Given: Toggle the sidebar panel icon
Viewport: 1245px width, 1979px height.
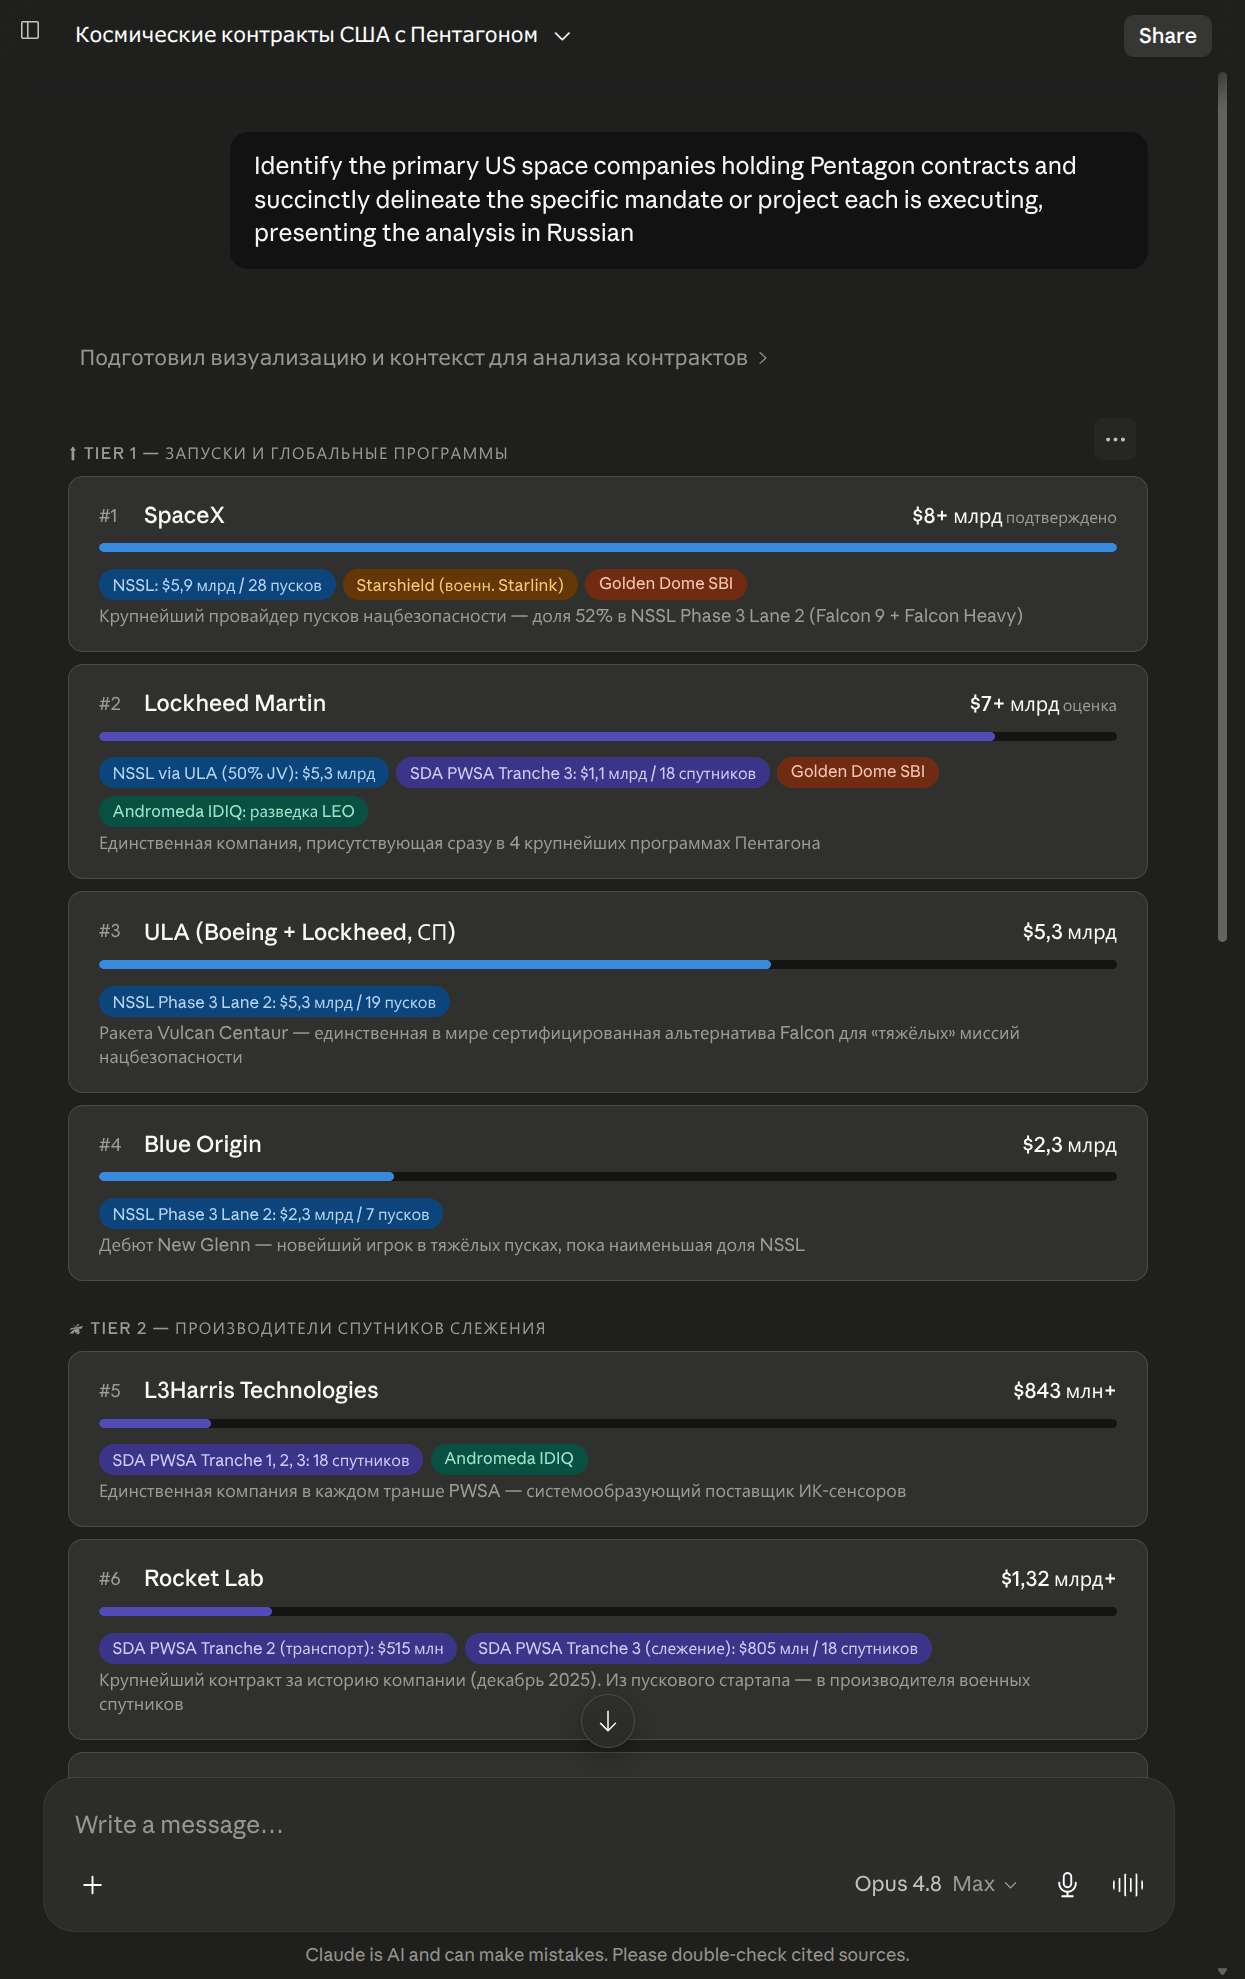Looking at the screenshot, I should (x=30, y=30).
